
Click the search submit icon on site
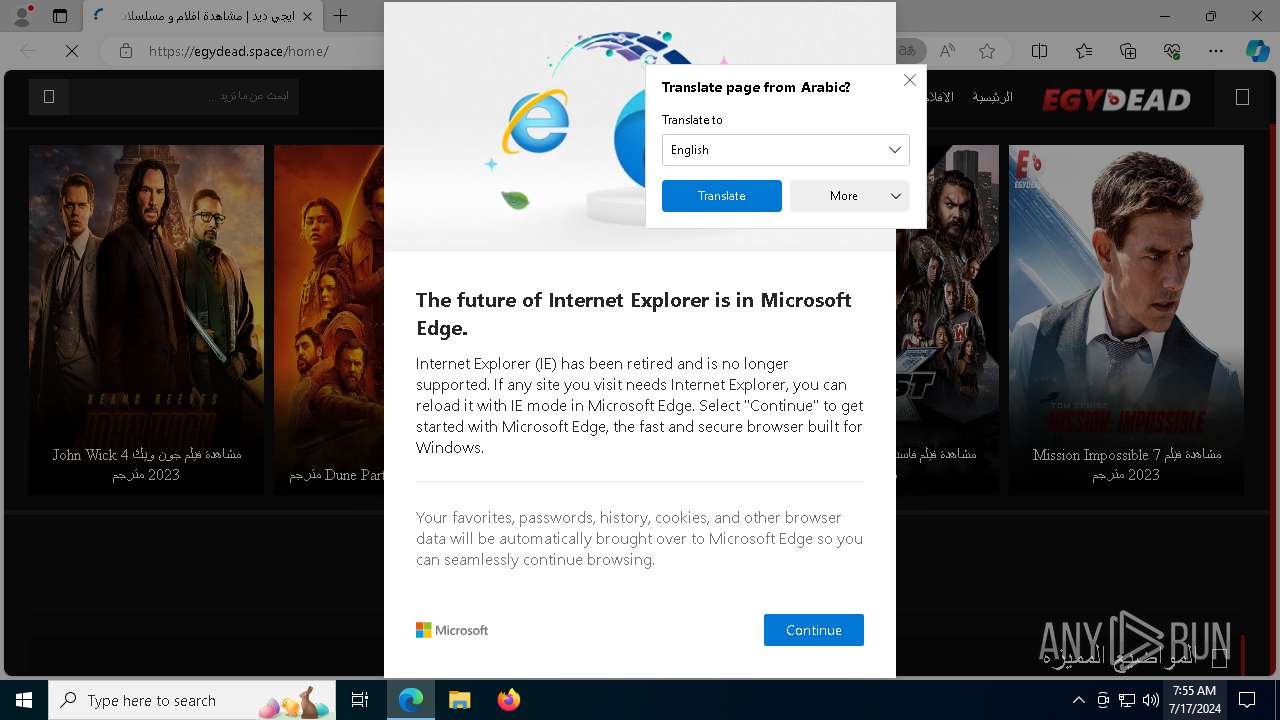pos(49,97)
